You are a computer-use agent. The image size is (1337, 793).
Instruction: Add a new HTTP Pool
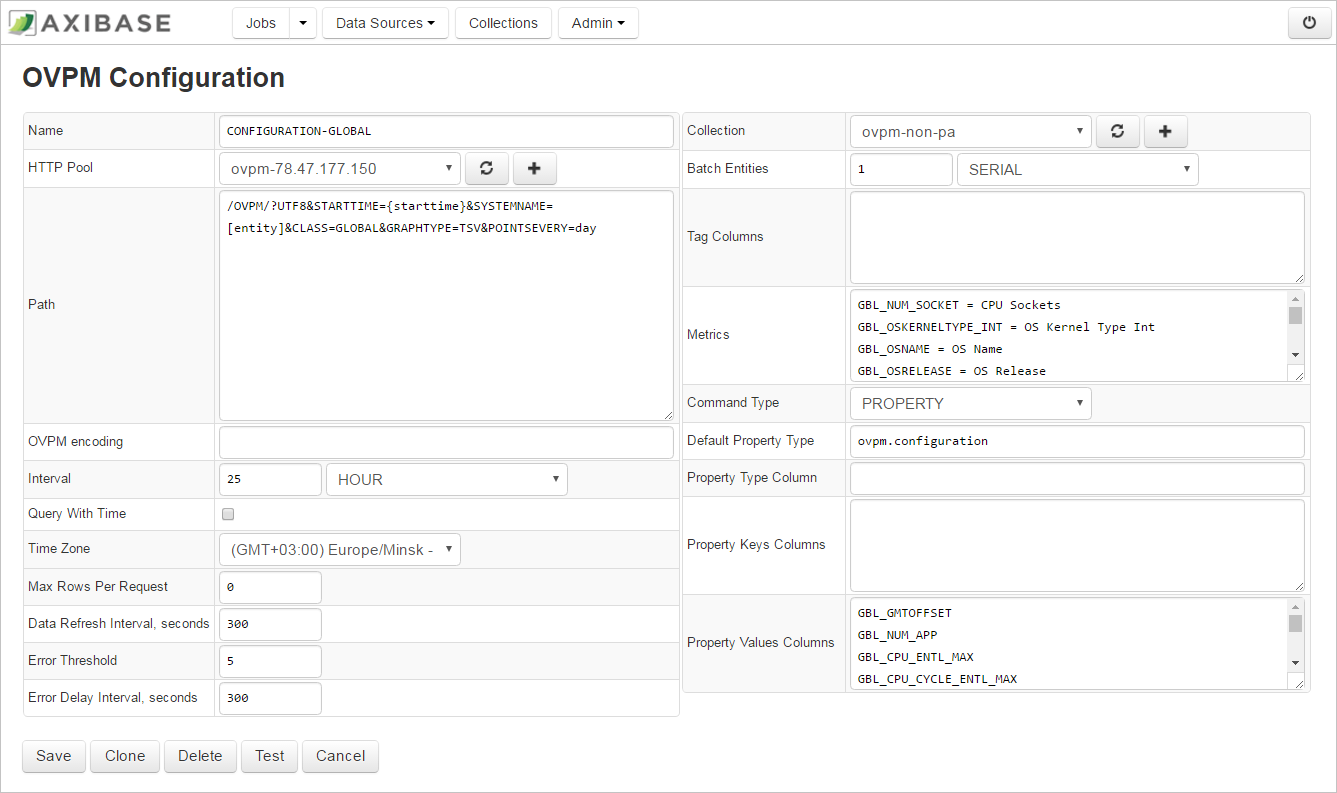tap(534, 169)
